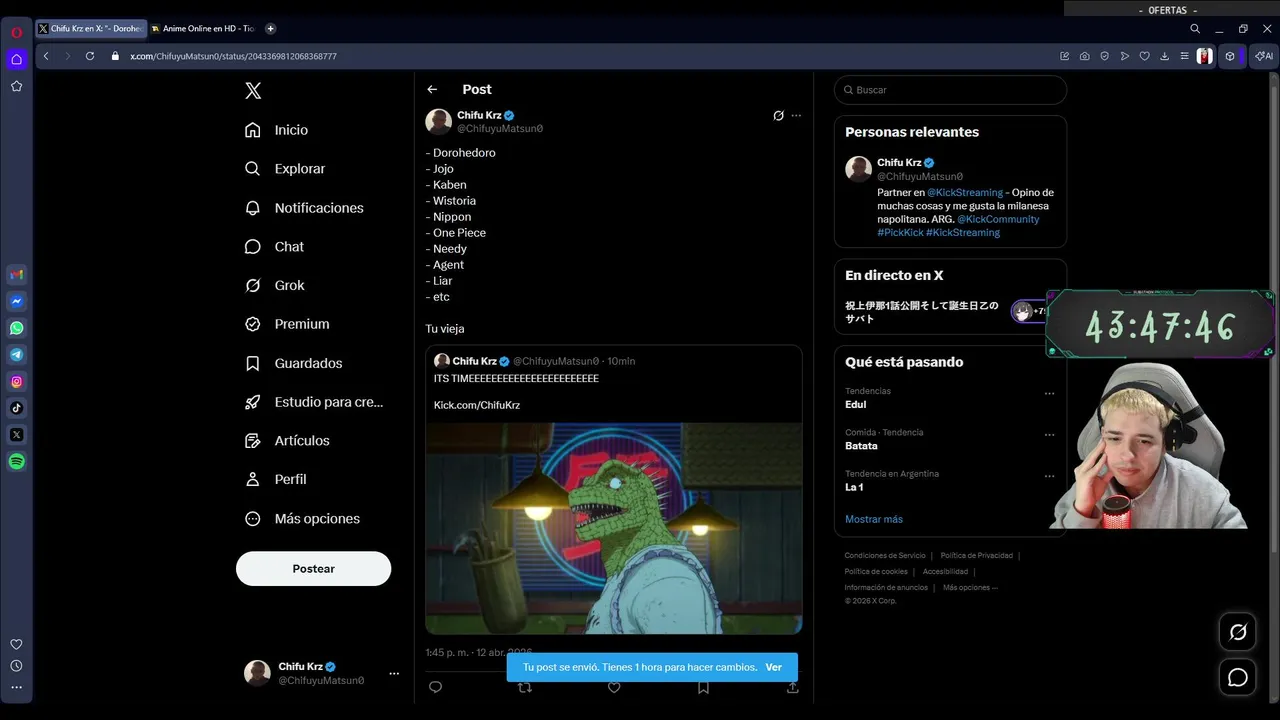Viewport: 1280px width, 720px height.
Task: Click browser tab search magnifier icon
Action: [1195, 29]
